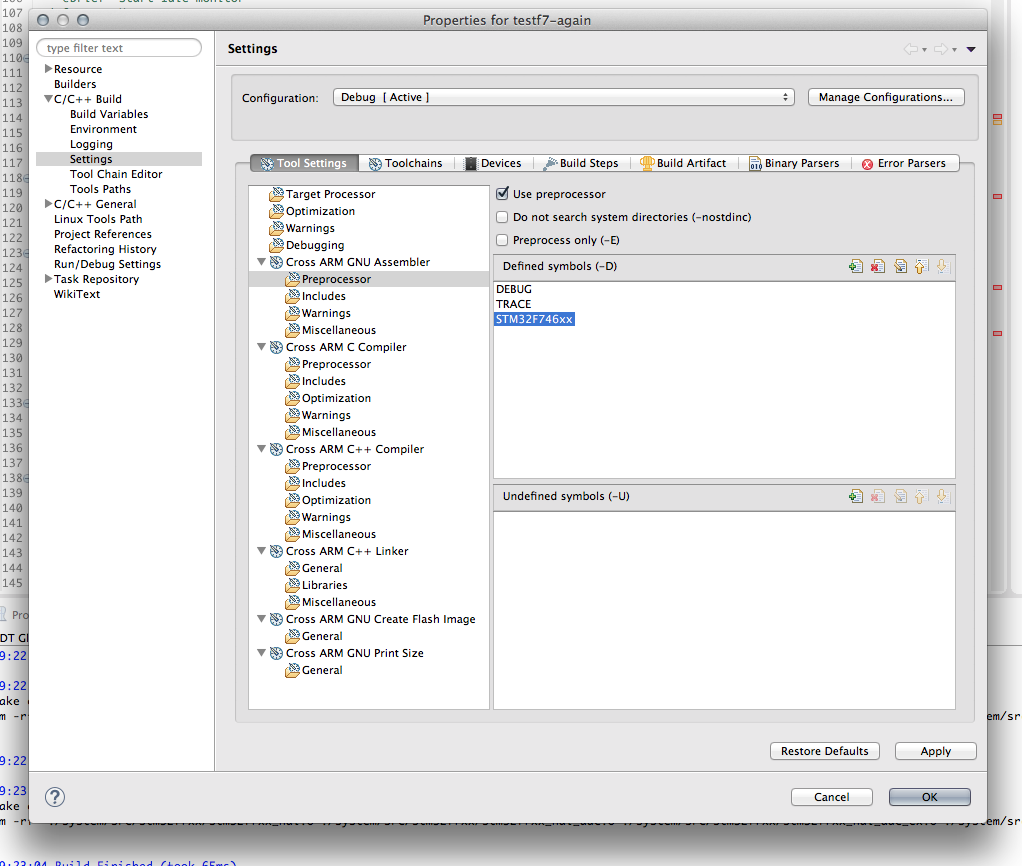Screen dimensions: 1022x866
Task: Enable Preprocess only (-E) checkbox
Action: 502,240
